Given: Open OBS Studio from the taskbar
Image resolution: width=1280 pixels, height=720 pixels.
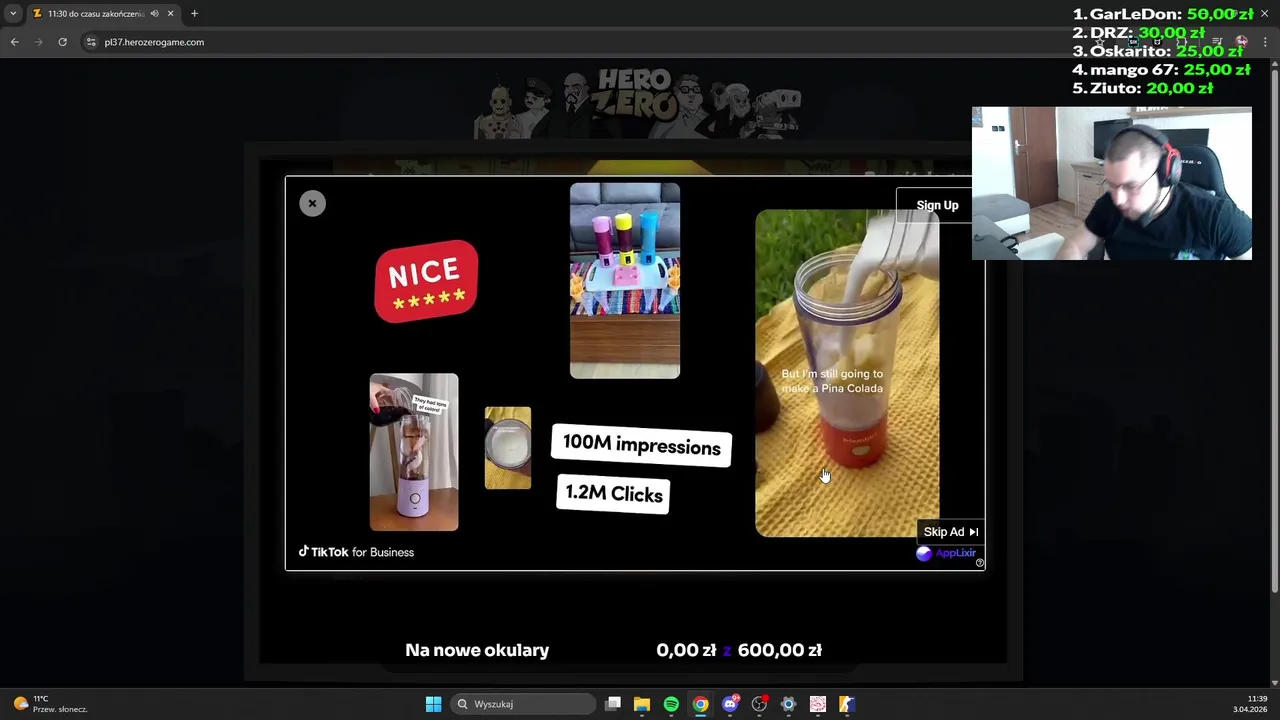Looking at the screenshot, I should (x=759, y=704).
